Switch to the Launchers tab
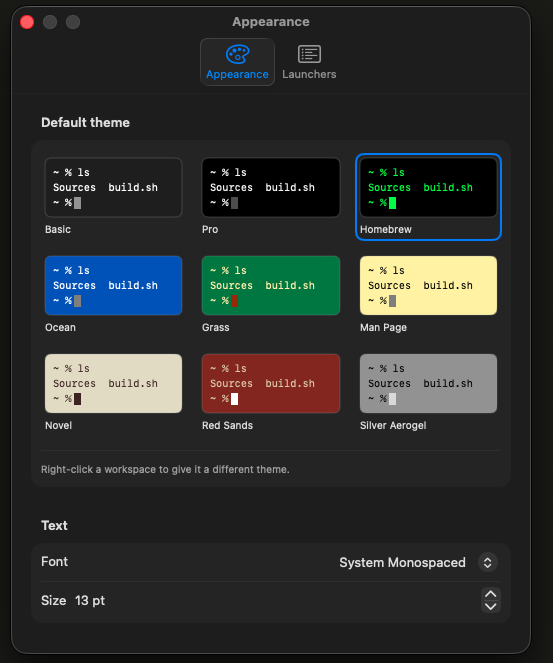Image resolution: width=553 pixels, height=663 pixels. [309, 62]
